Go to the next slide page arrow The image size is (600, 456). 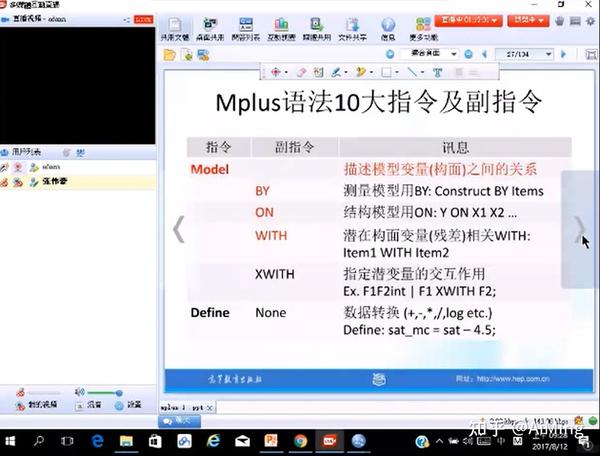563,54
